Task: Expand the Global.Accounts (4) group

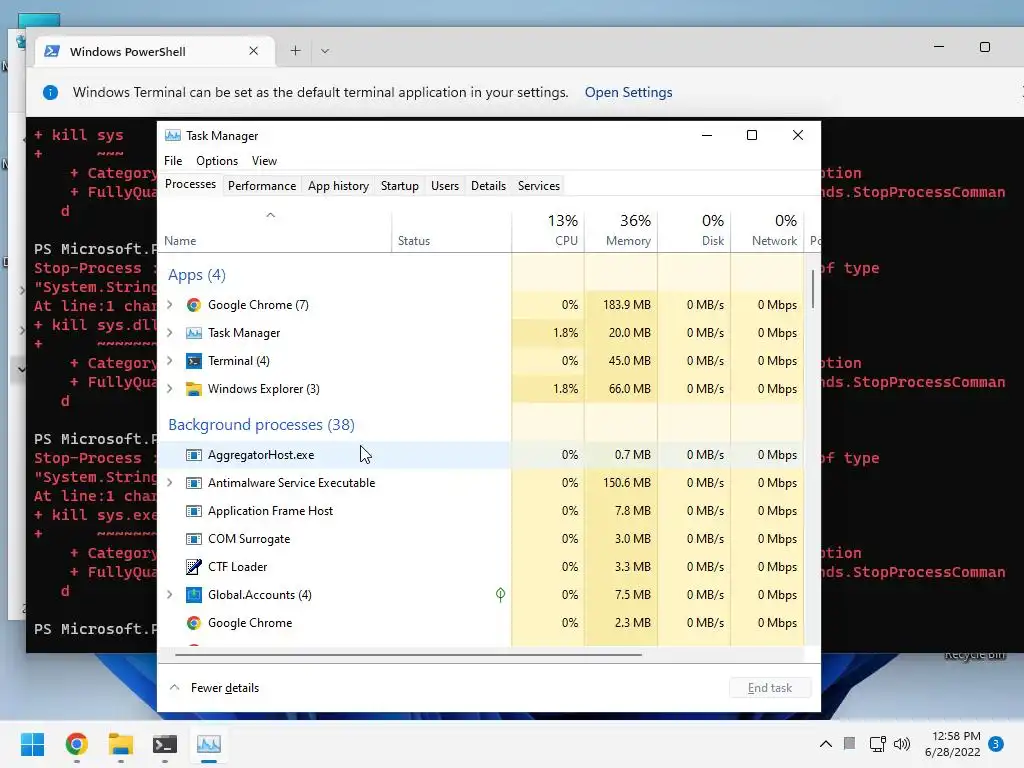Action: (x=170, y=595)
